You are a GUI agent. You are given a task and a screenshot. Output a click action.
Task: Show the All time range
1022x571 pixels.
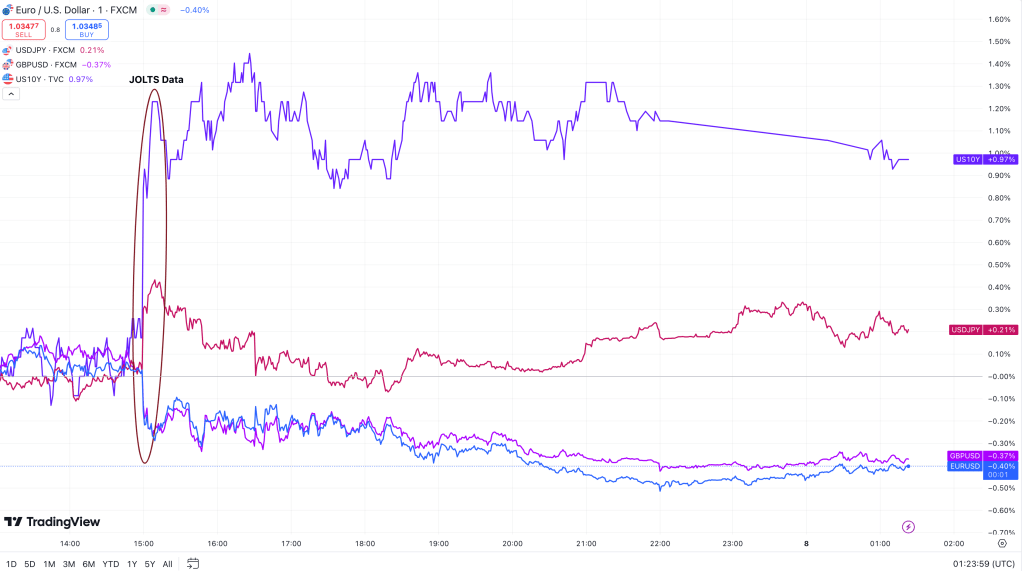pos(167,563)
